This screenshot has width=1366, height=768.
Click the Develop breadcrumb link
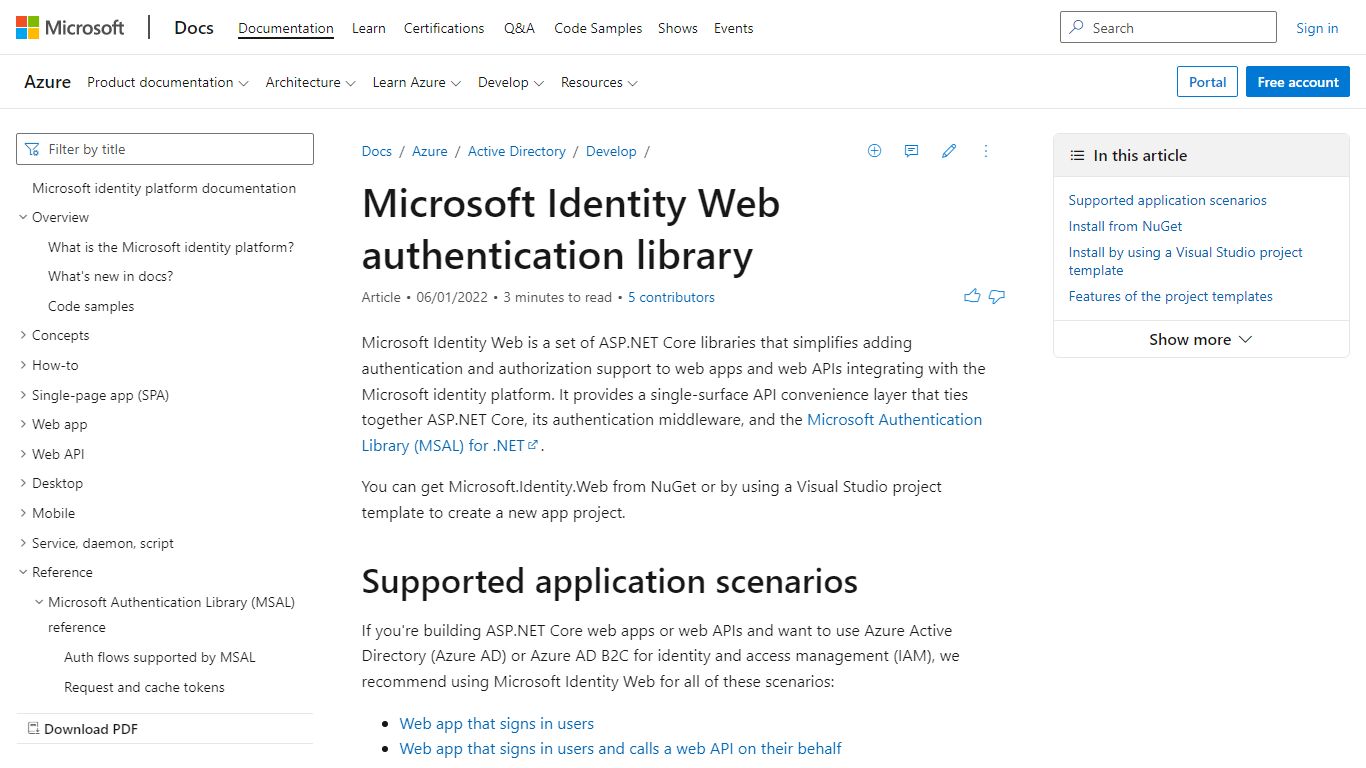611,151
